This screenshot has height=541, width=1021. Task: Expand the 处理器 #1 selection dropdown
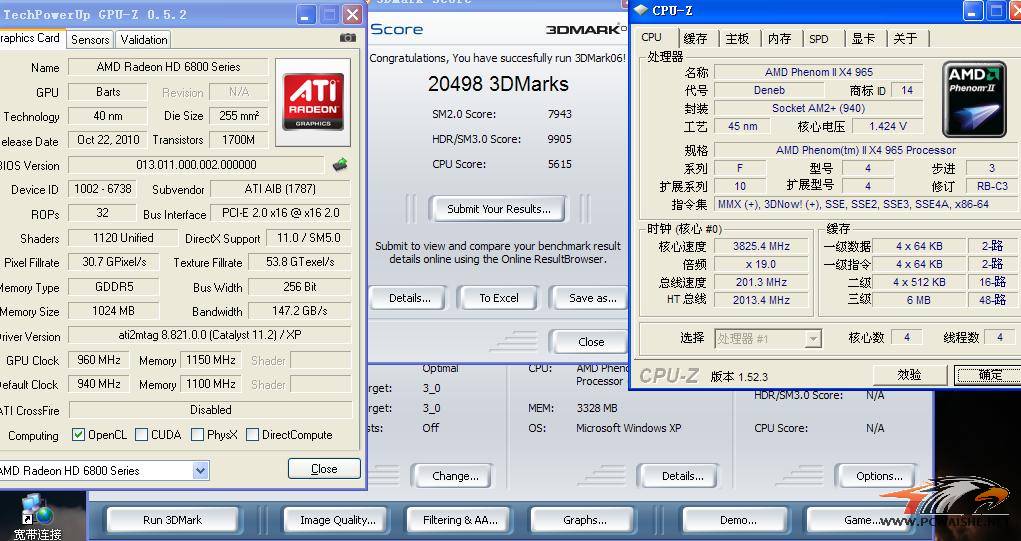(x=812, y=338)
